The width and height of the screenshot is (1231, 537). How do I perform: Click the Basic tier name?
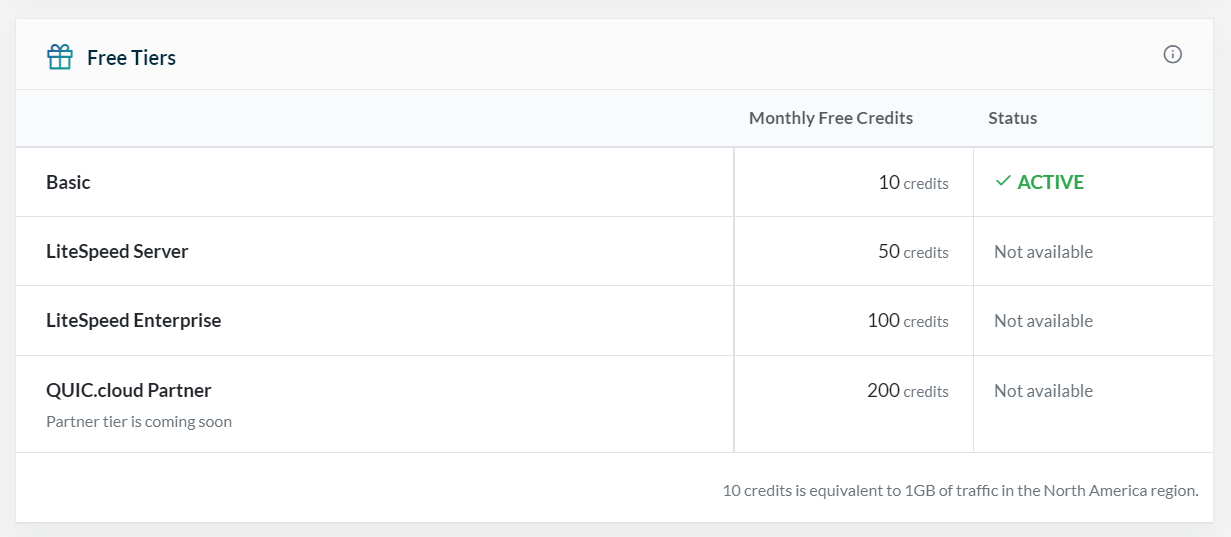tap(68, 182)
